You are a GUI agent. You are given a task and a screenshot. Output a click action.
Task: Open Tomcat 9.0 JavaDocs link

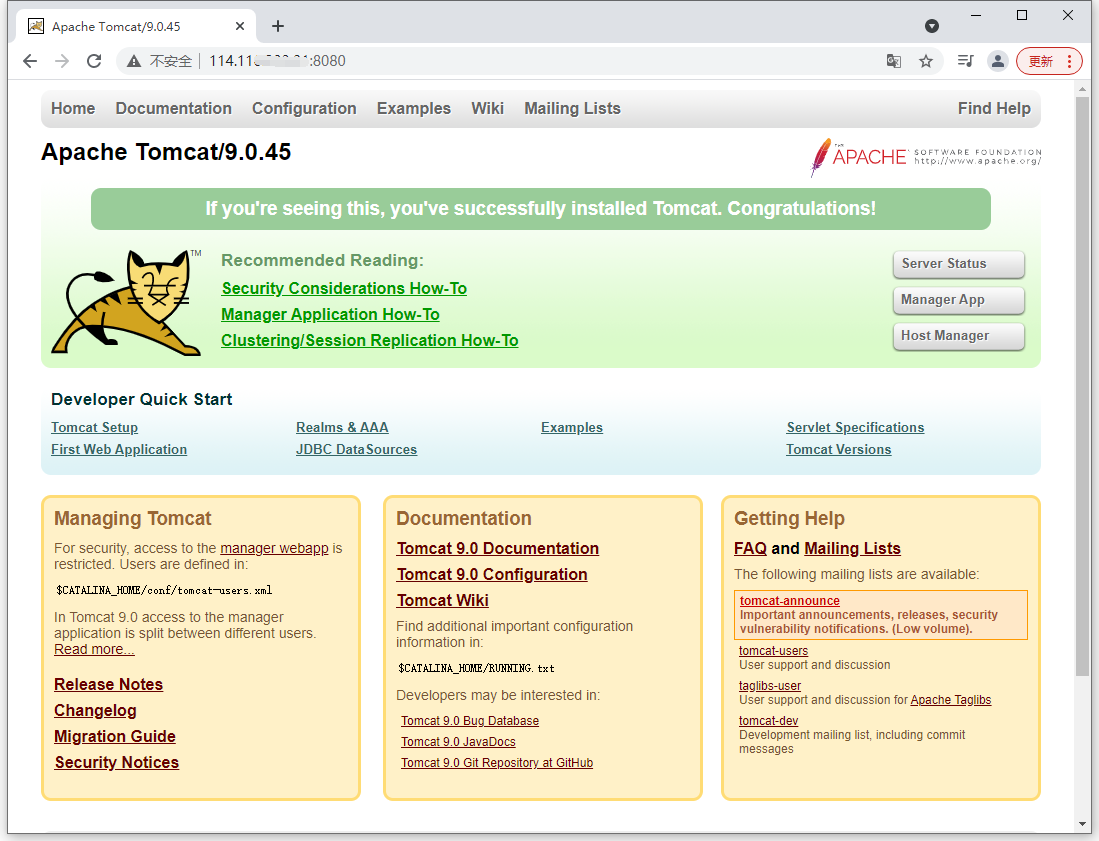pyautogui.click(x=458, y=742)
